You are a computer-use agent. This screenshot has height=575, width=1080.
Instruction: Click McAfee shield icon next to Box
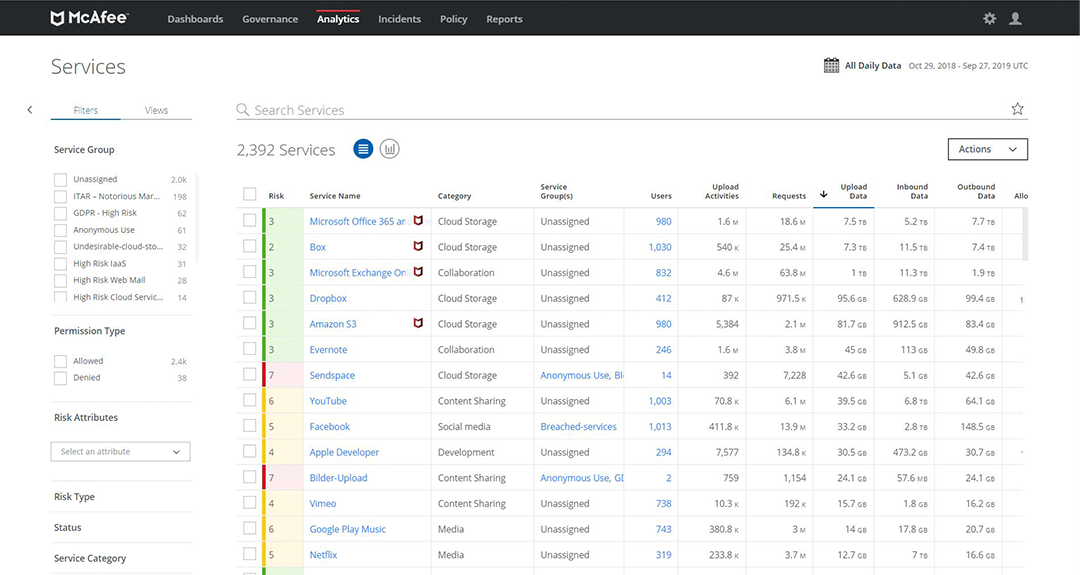(x=418, y=246)
